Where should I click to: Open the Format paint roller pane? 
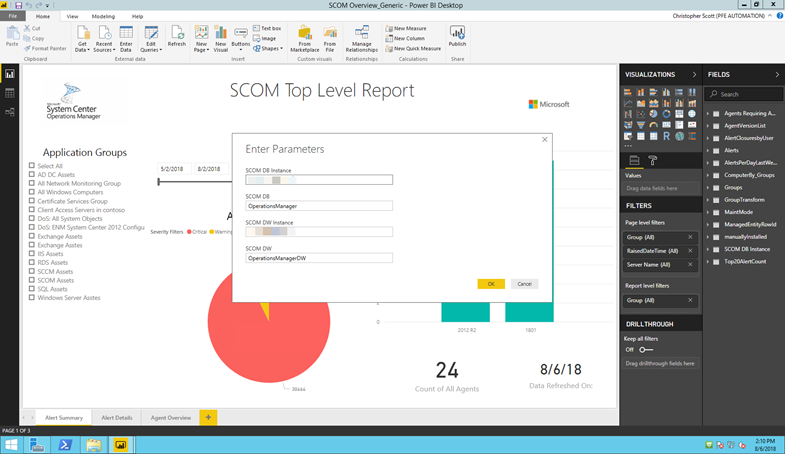coord(652,161)
